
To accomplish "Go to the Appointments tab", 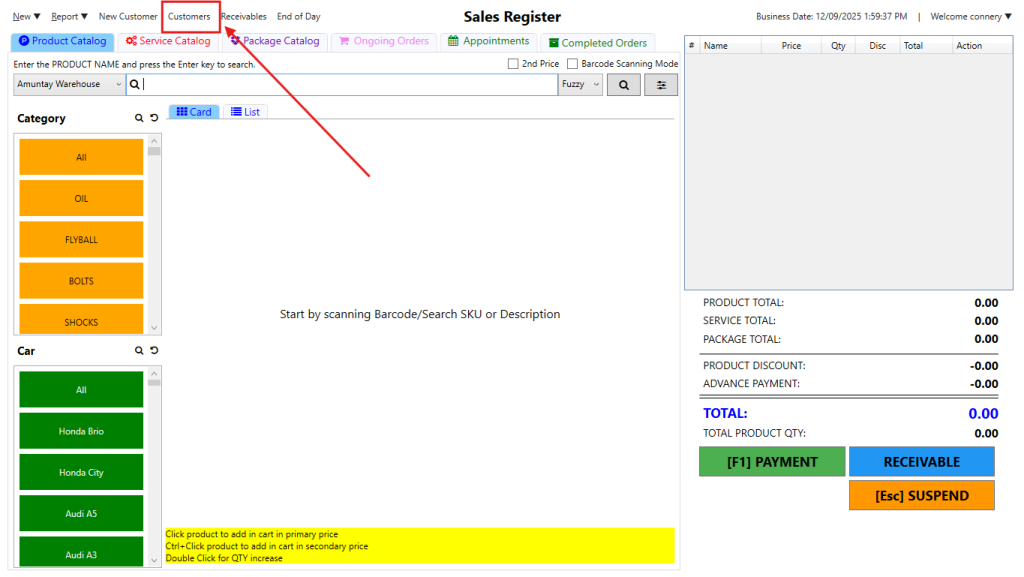I will pos(488,42).
